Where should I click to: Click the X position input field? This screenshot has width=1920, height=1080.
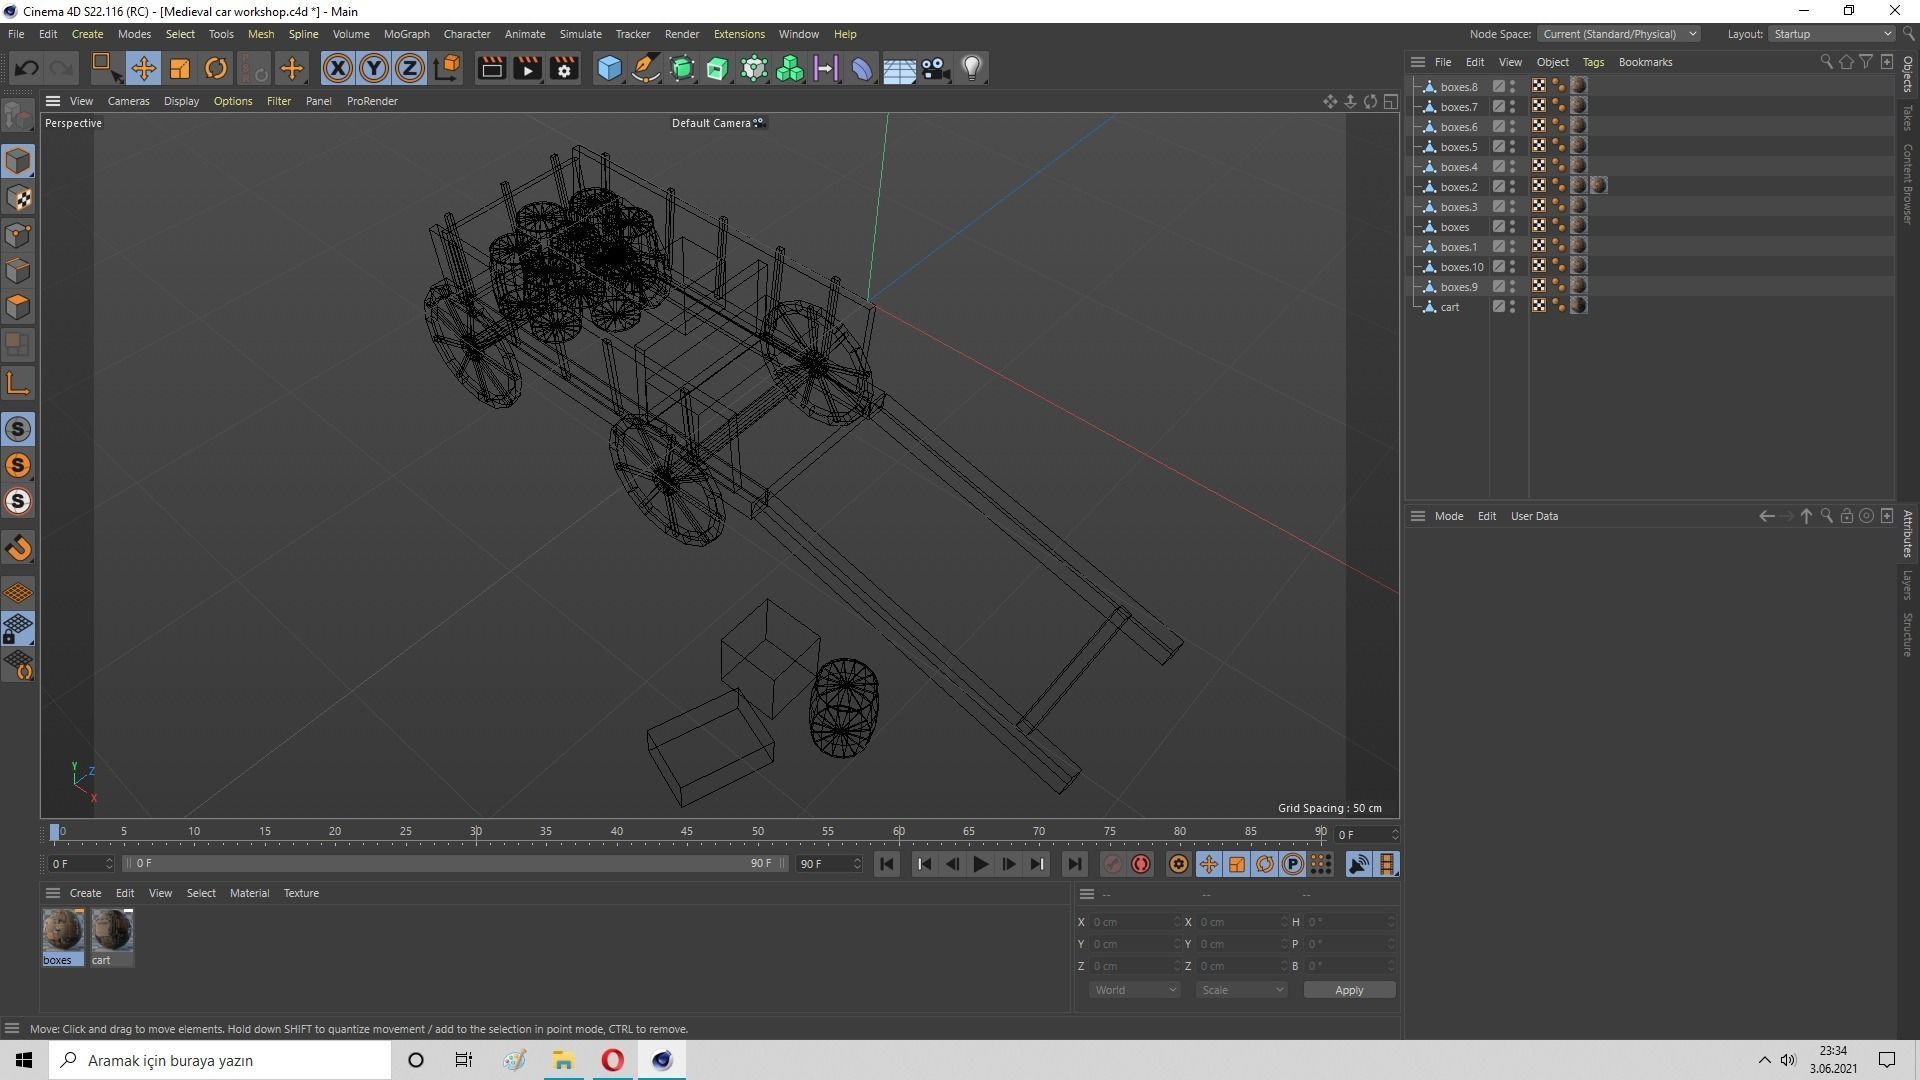(x=1135, y=922)
